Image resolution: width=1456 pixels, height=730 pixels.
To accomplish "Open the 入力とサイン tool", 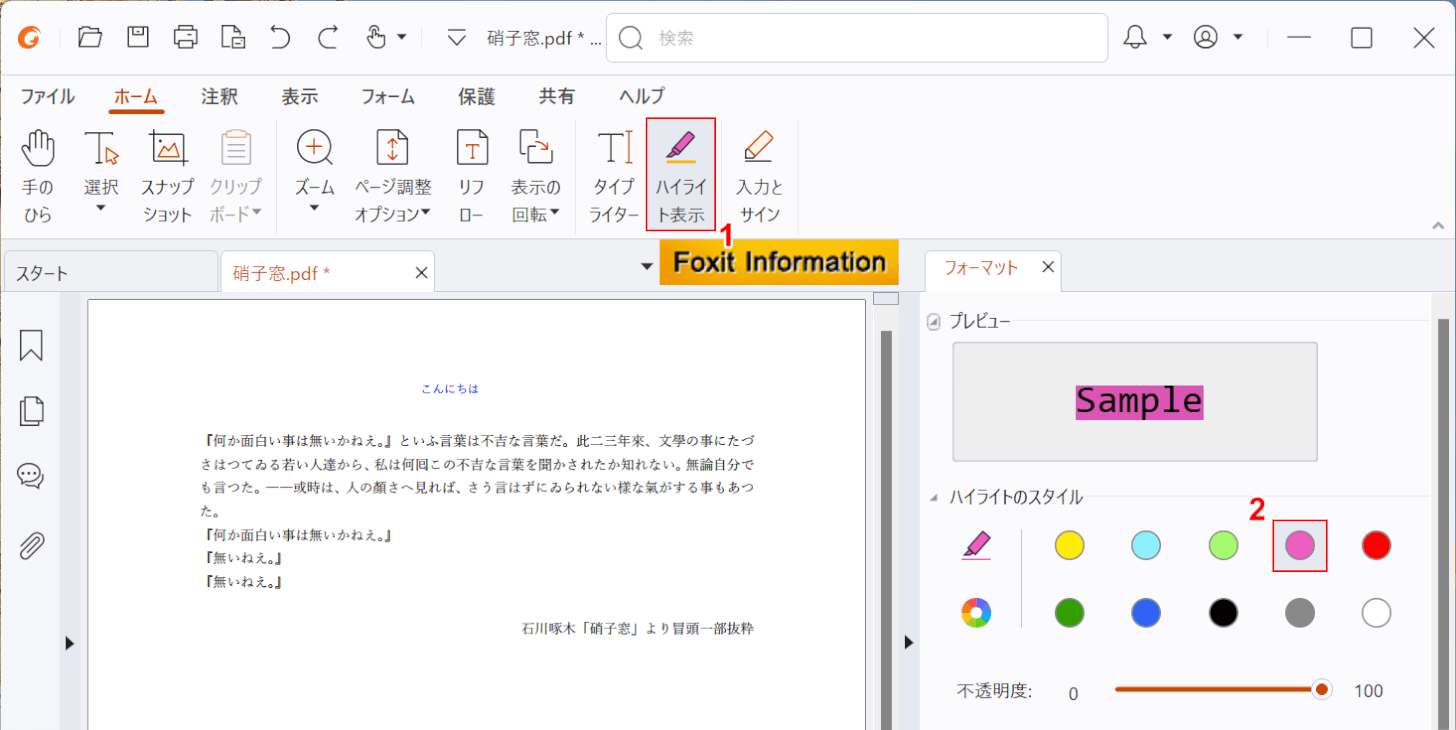I will (x=759, y=176).
